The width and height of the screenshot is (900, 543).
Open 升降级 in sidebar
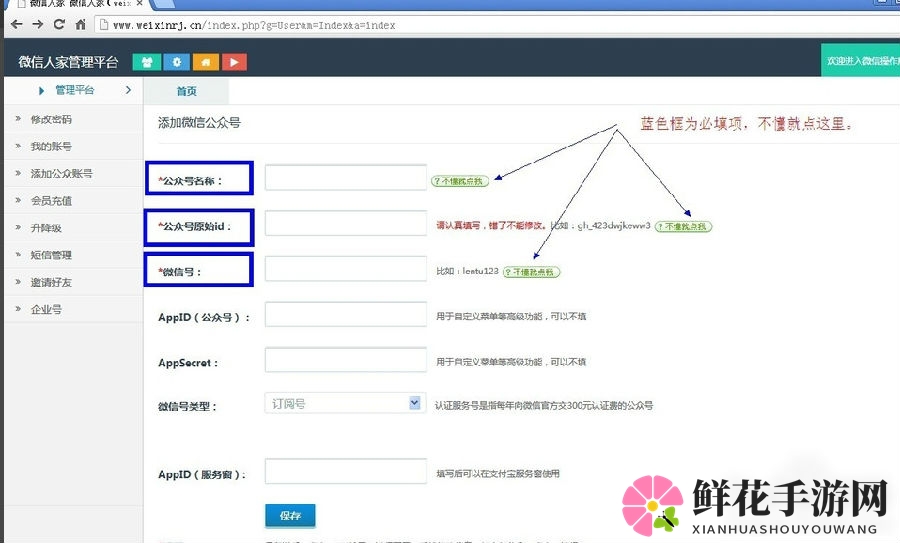[x=46, y=228]
